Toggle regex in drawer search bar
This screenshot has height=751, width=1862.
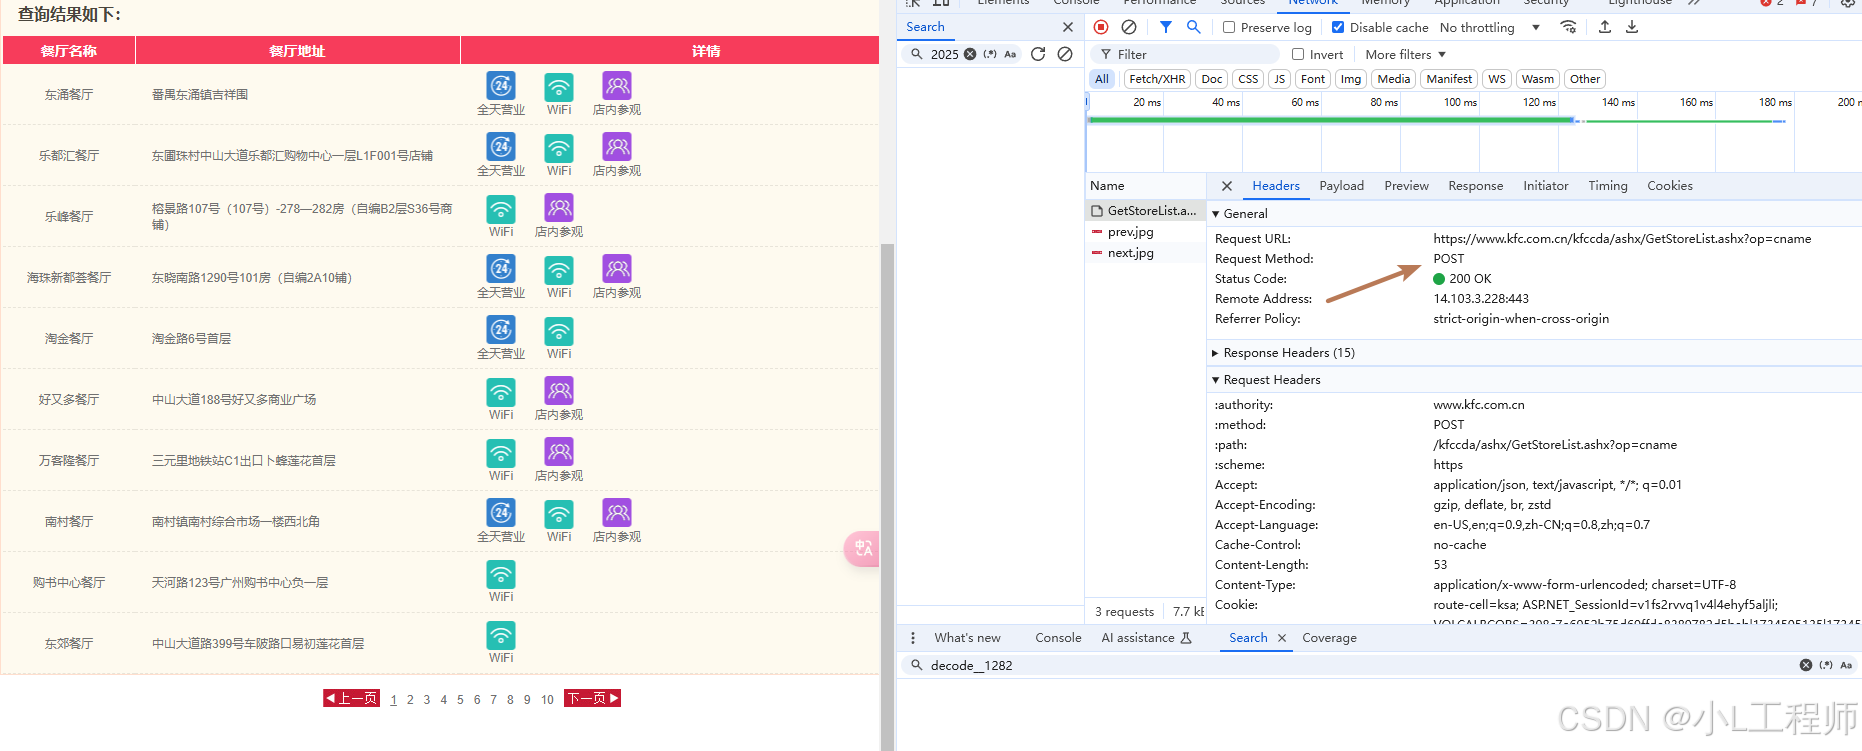point(1826,665)
